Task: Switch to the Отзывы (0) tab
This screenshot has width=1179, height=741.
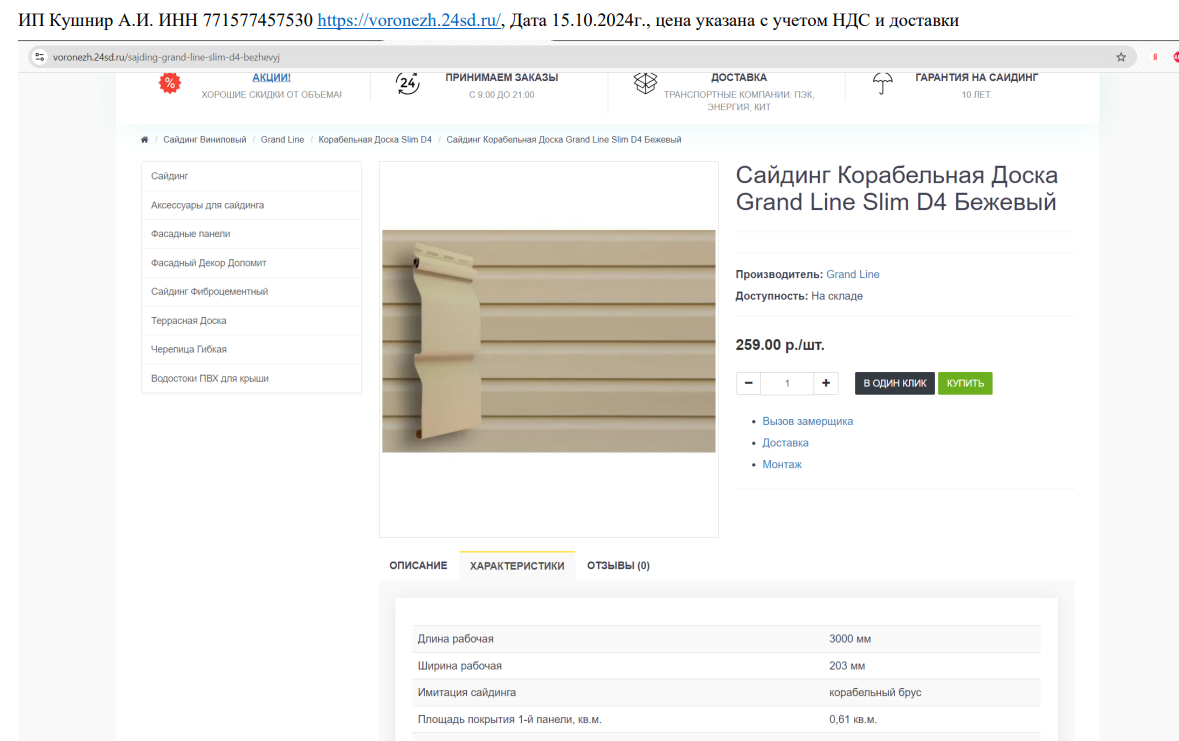Action: tap(618, 566)
